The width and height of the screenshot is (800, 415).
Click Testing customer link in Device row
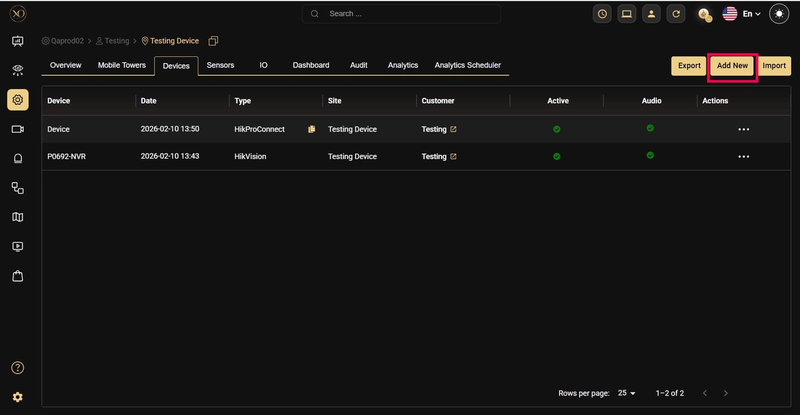pos(434,130)
